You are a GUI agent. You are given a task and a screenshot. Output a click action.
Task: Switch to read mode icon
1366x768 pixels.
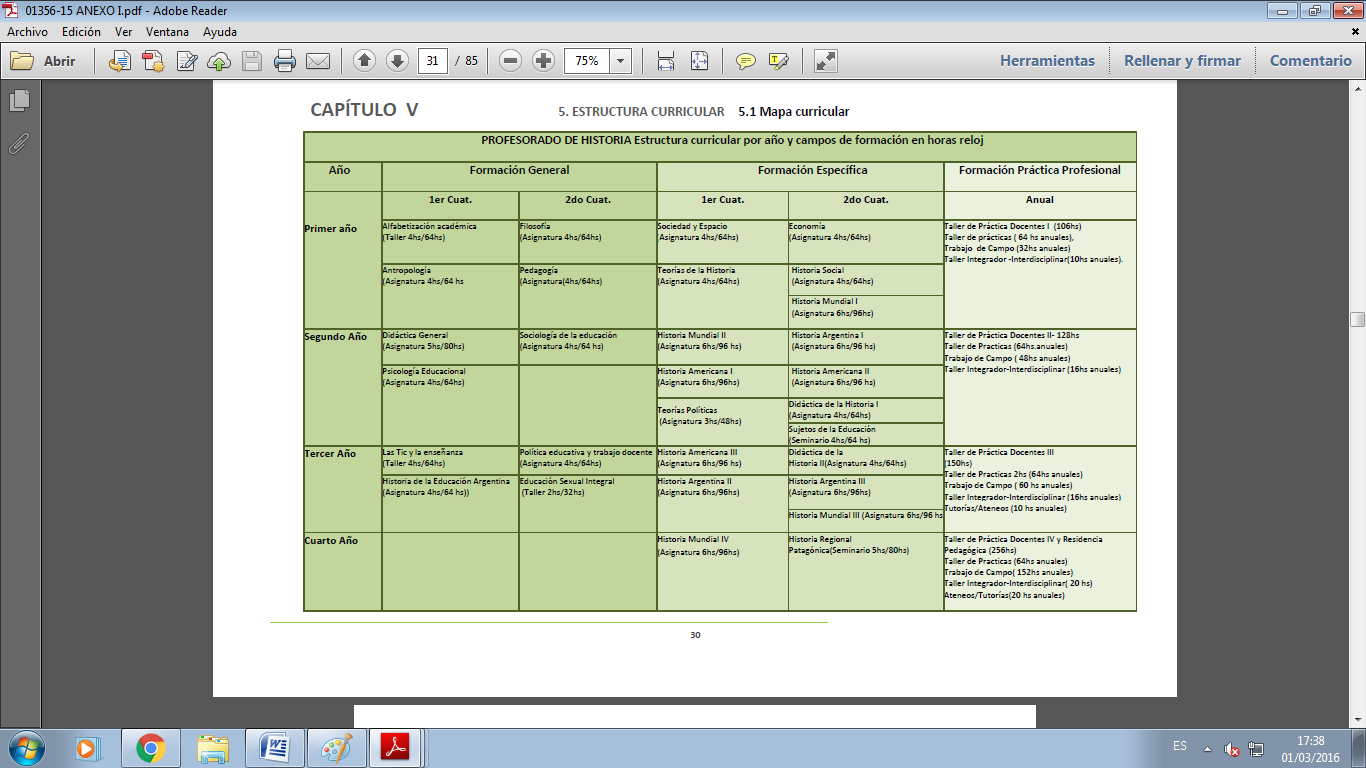(826, 61)
